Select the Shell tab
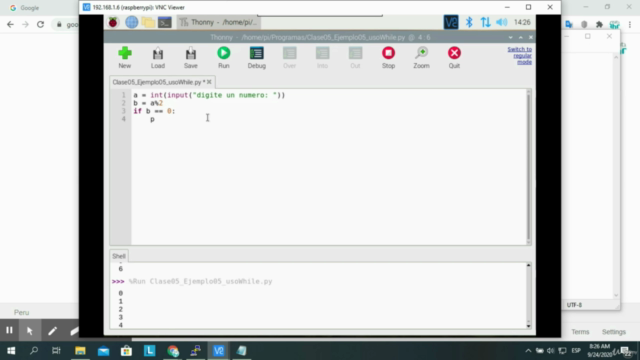The image size is (640, 360). pos(119,256)
